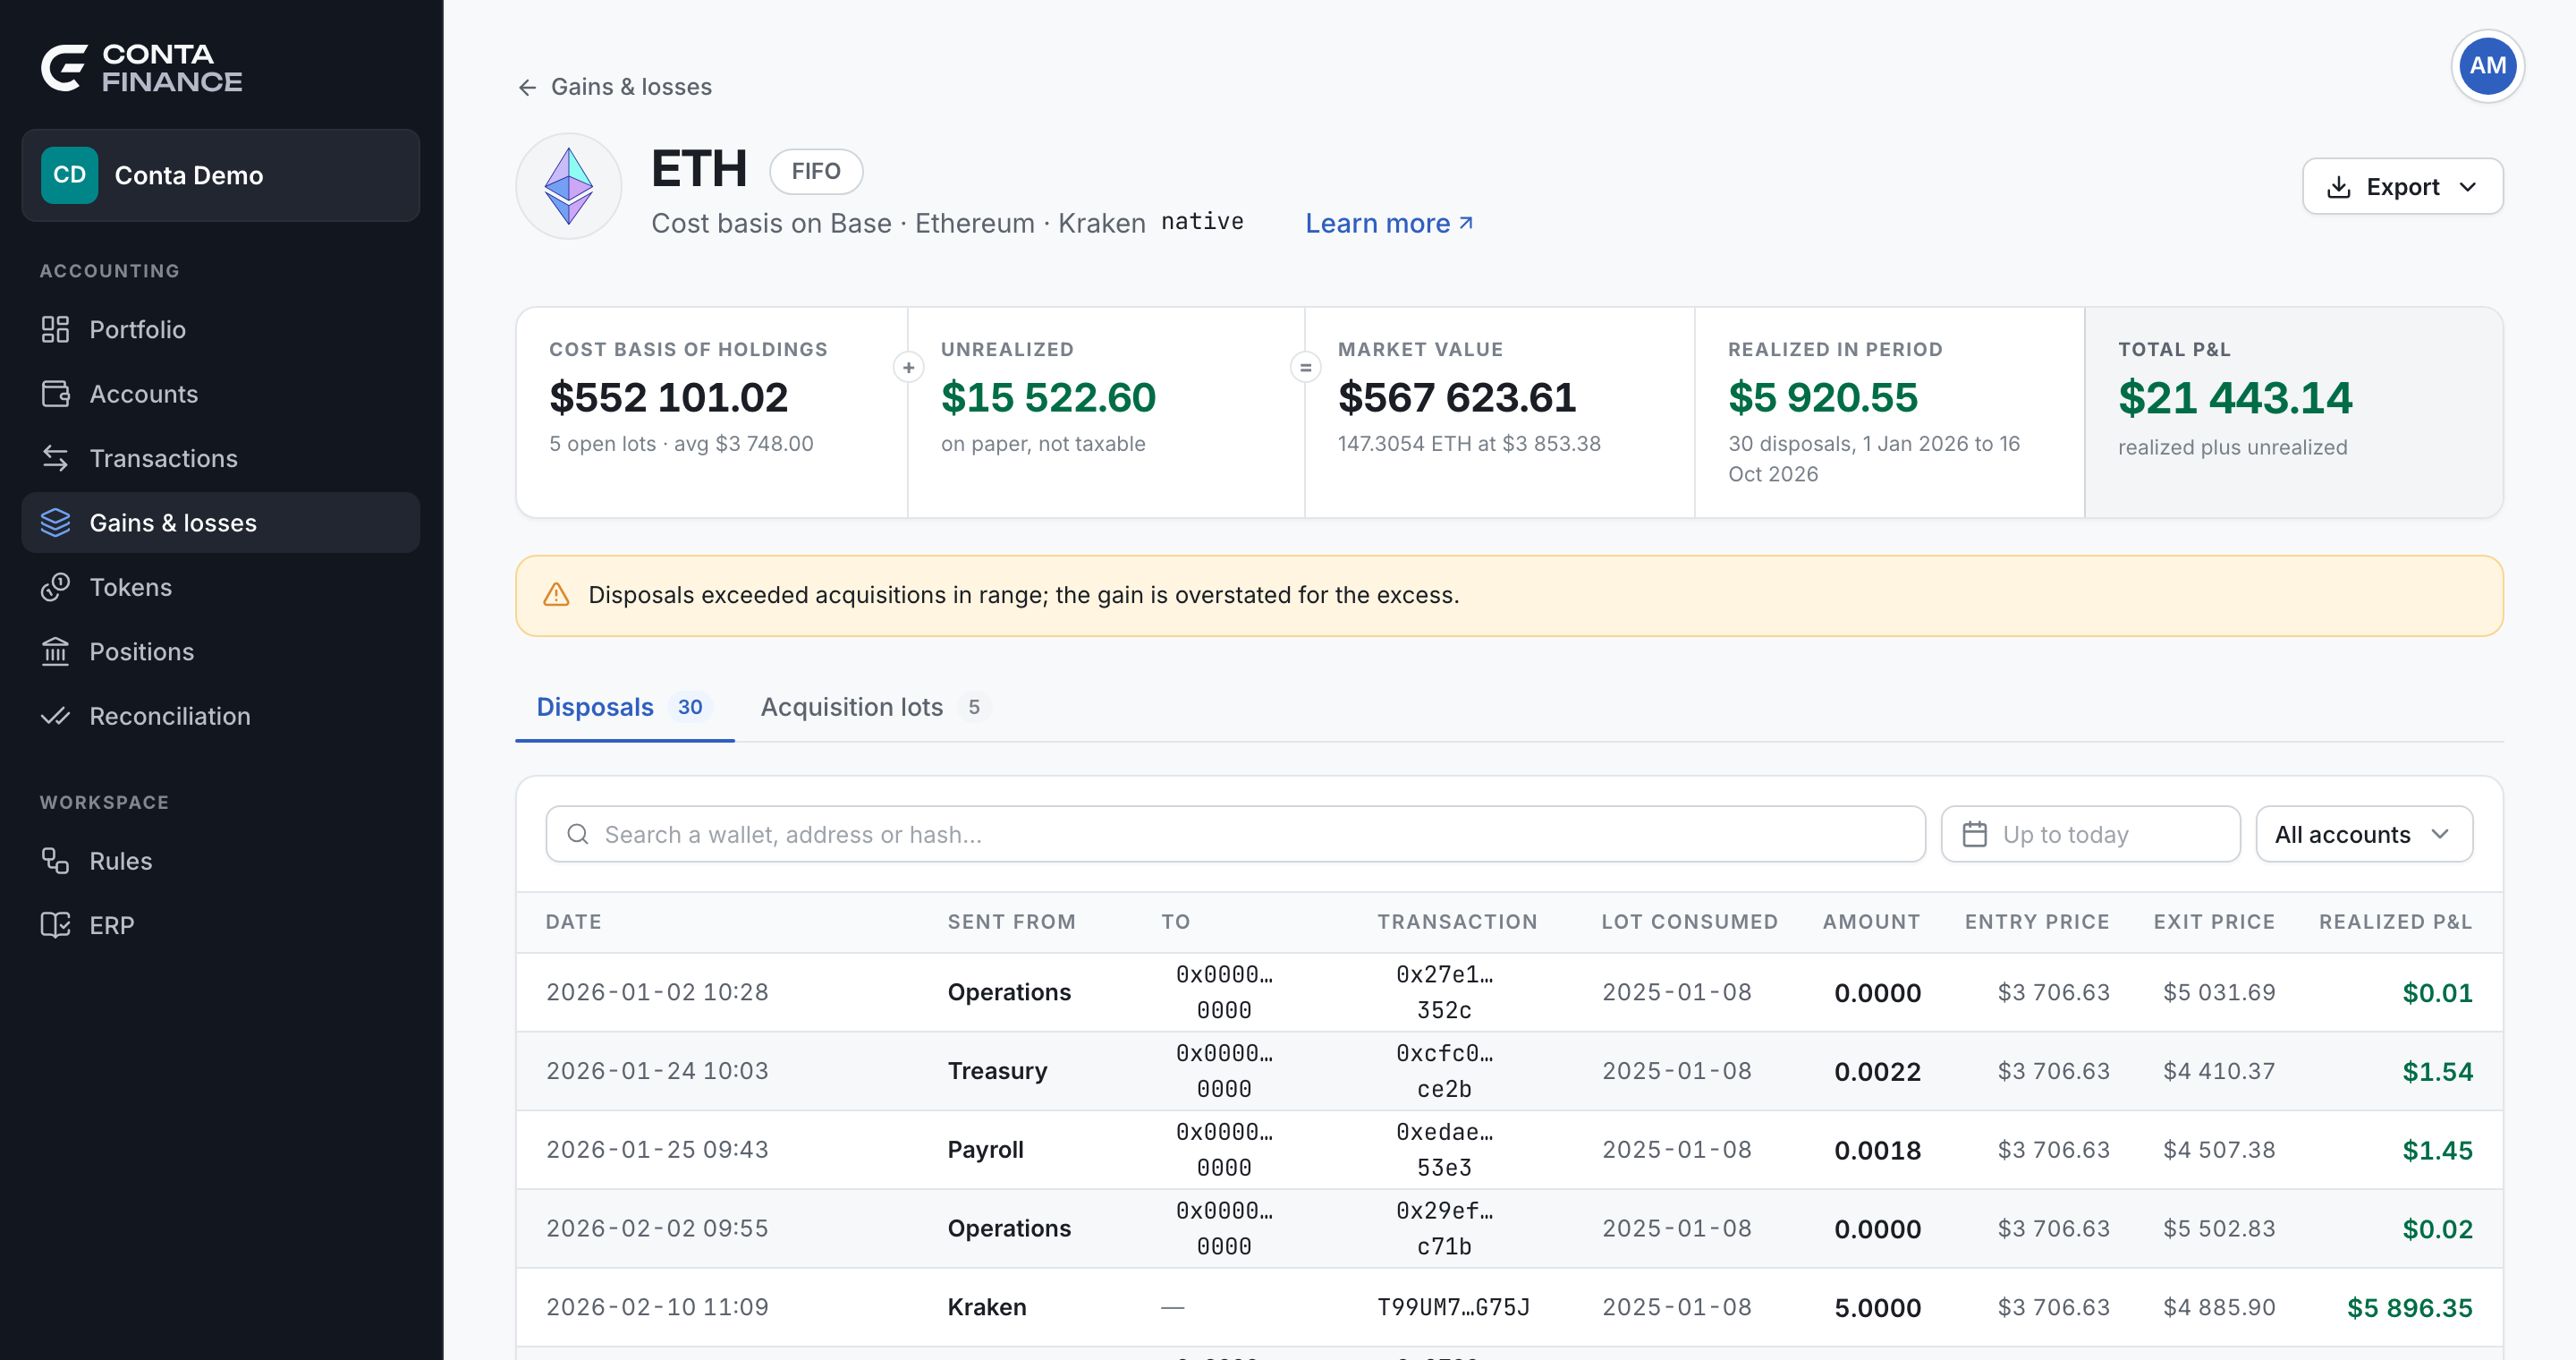
Task: Click the Payroll sender cell
Action: point(985,1149)
